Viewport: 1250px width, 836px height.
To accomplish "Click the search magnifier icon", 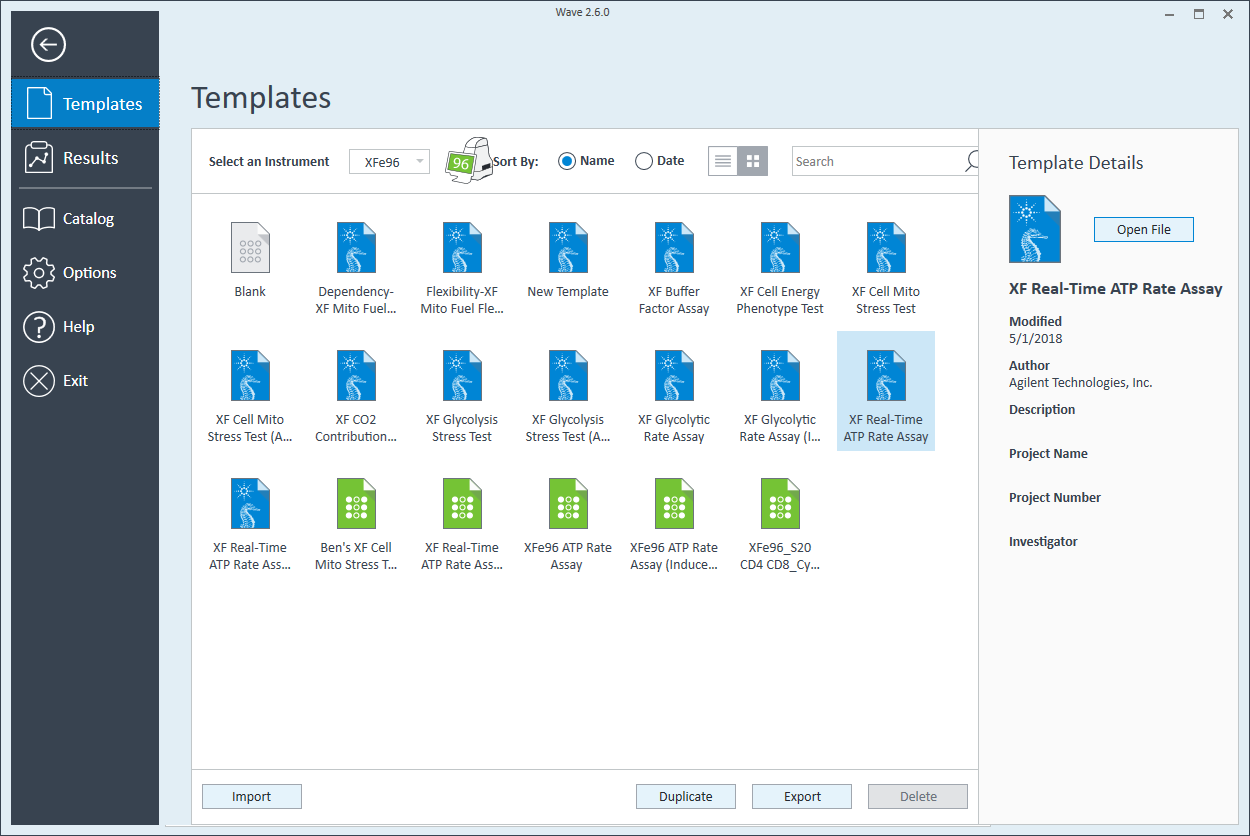I will click(971, 161).
